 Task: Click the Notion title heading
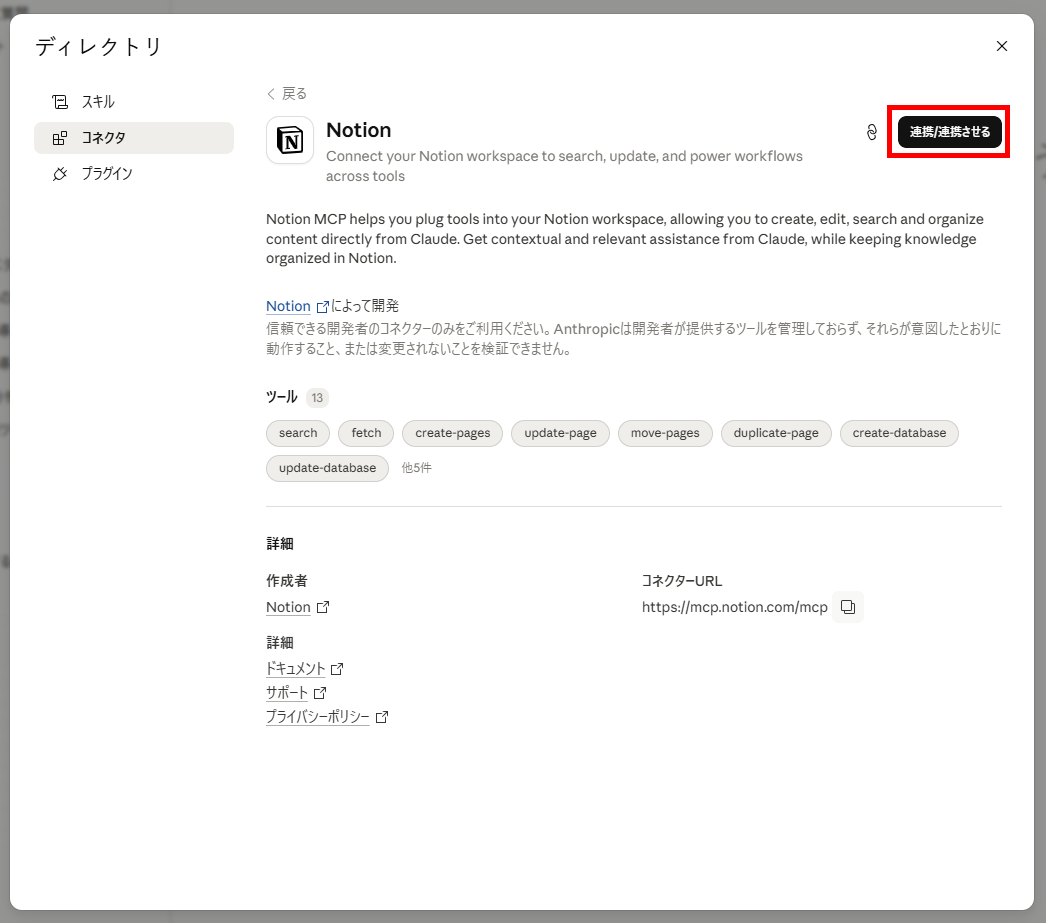358,130
